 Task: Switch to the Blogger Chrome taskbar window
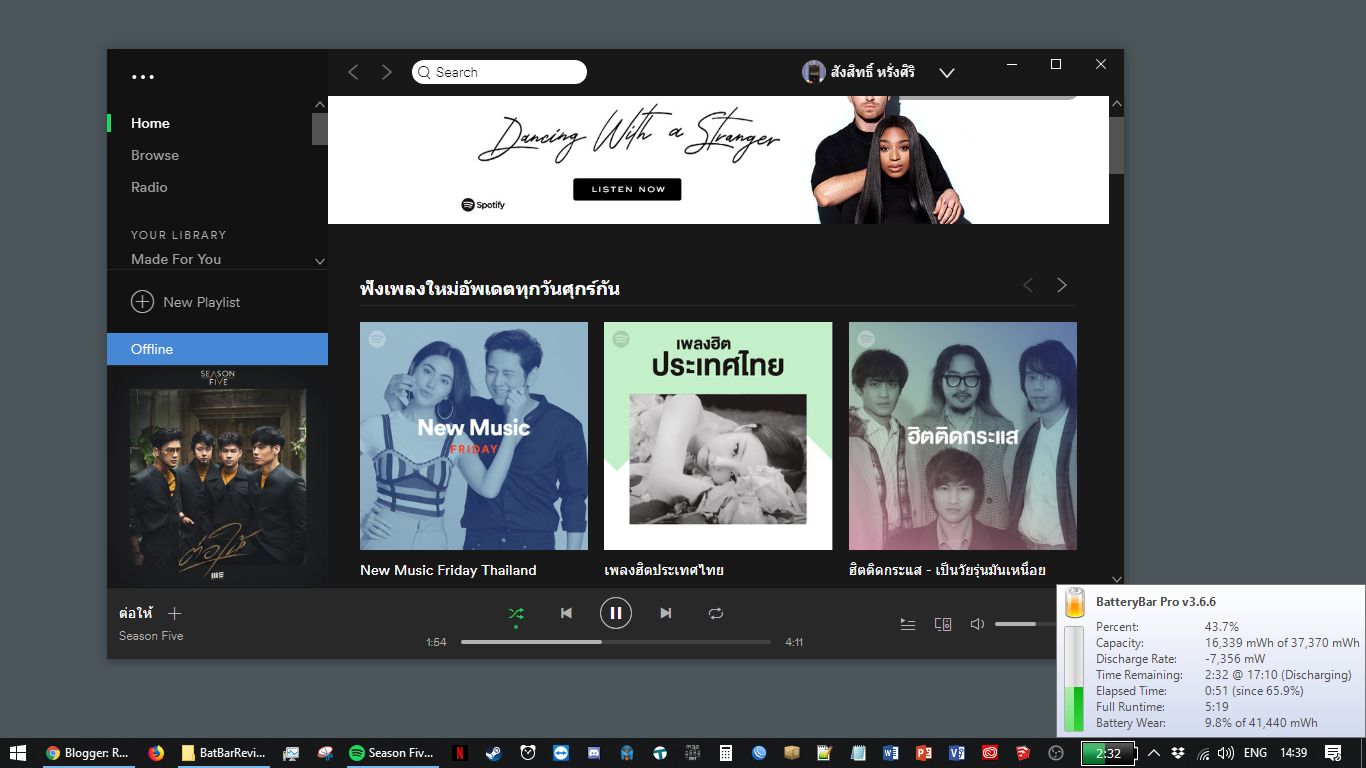point(88,753)
